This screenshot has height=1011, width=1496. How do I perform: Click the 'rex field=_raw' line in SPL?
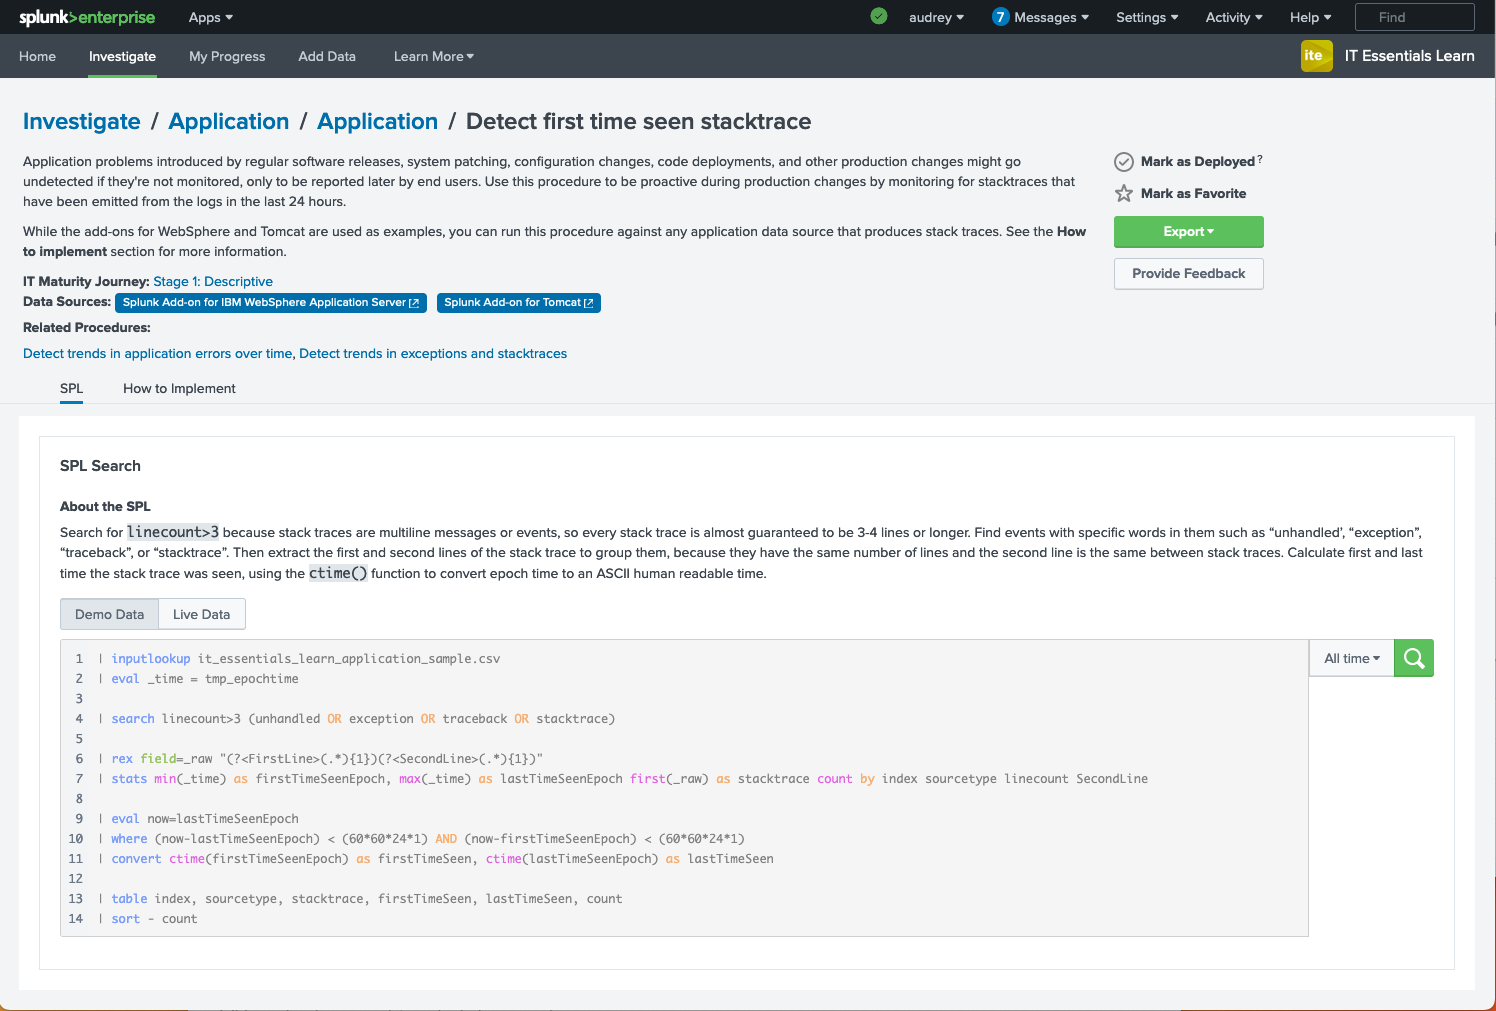pos(321,759)
